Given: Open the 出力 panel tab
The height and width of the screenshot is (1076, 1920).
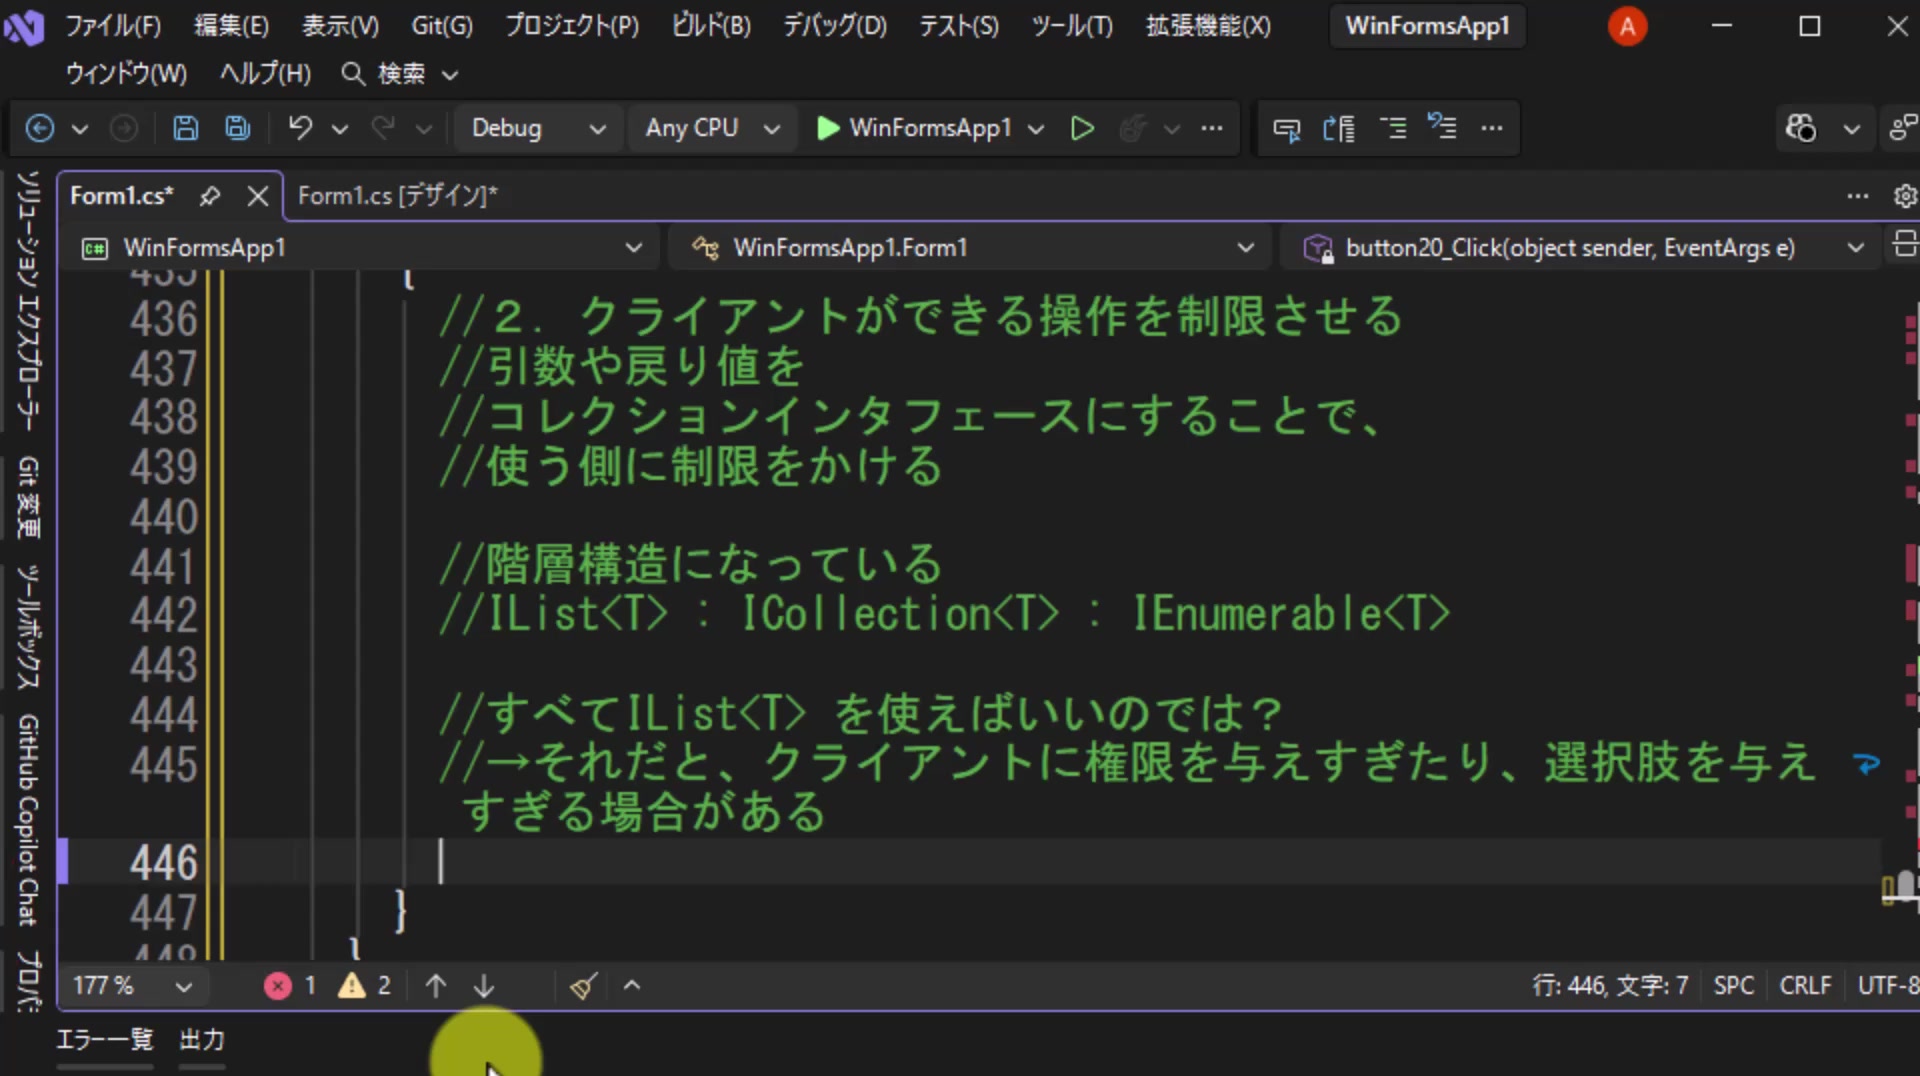Looking at the screenshot, I should pos(201,1040).
